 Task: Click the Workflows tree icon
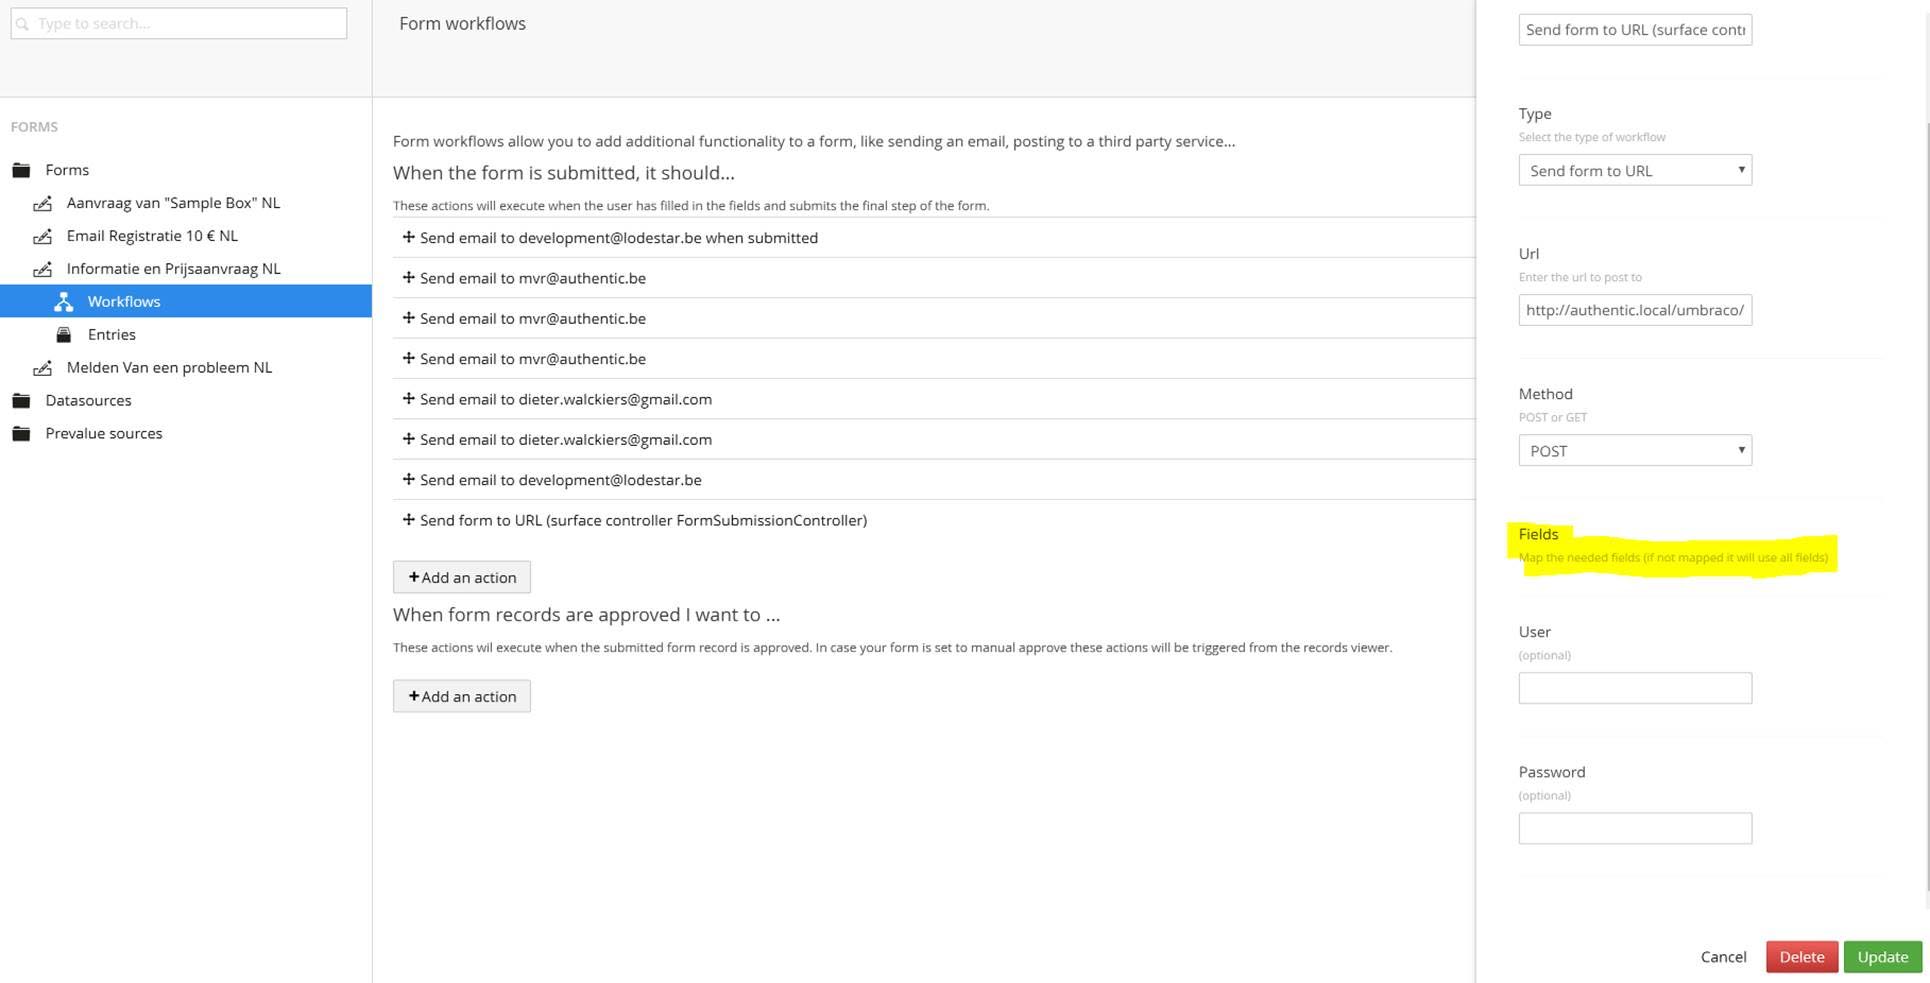tap(64, 302)
